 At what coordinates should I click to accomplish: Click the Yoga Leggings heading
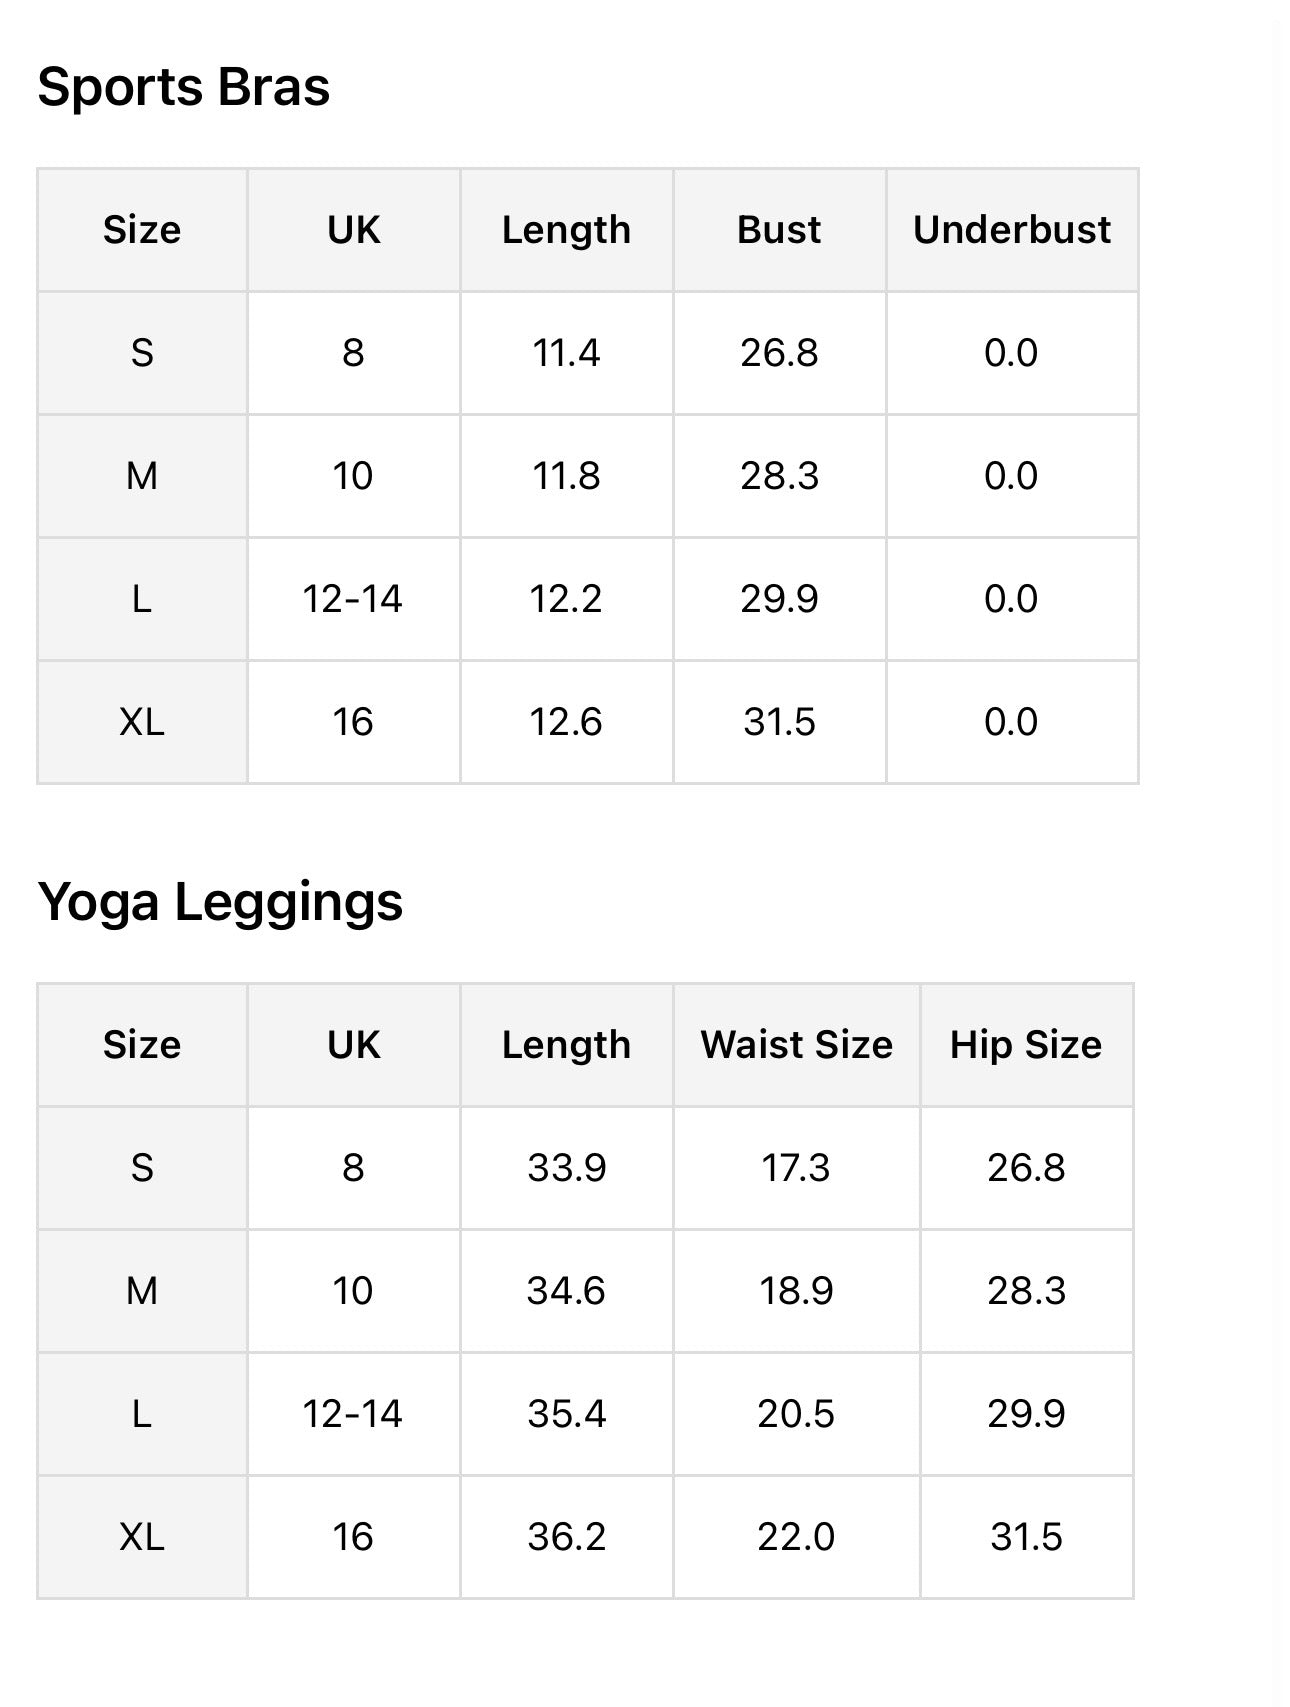220,901
